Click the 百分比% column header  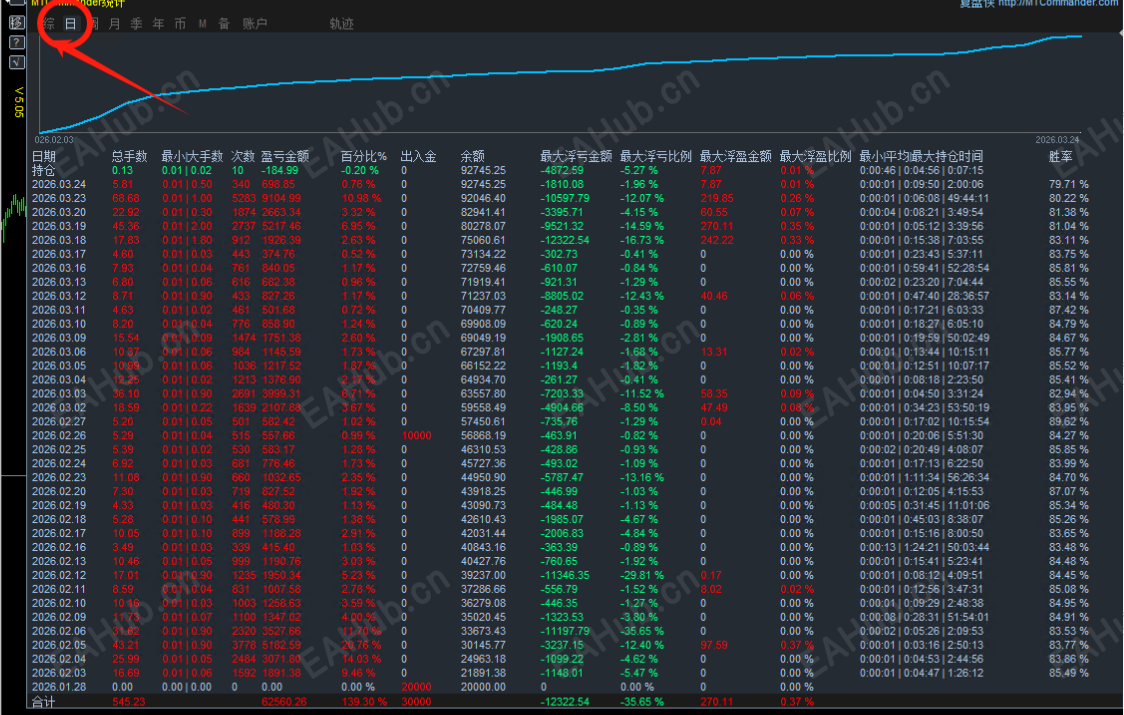[363, 156]
